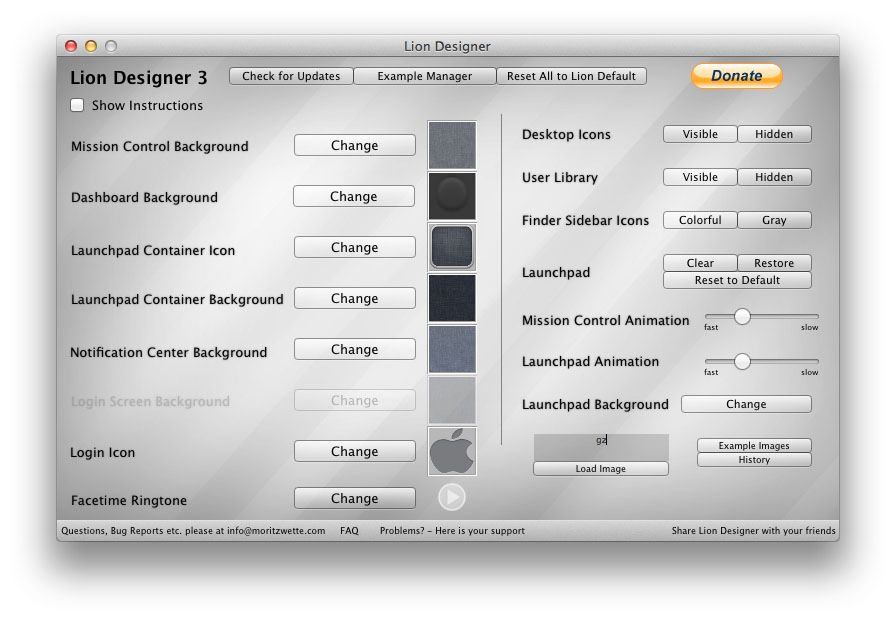The height and width of the screenshot is (620, 896).
Task: Click the Mission Control Animation slider knob
Action: 742,317
